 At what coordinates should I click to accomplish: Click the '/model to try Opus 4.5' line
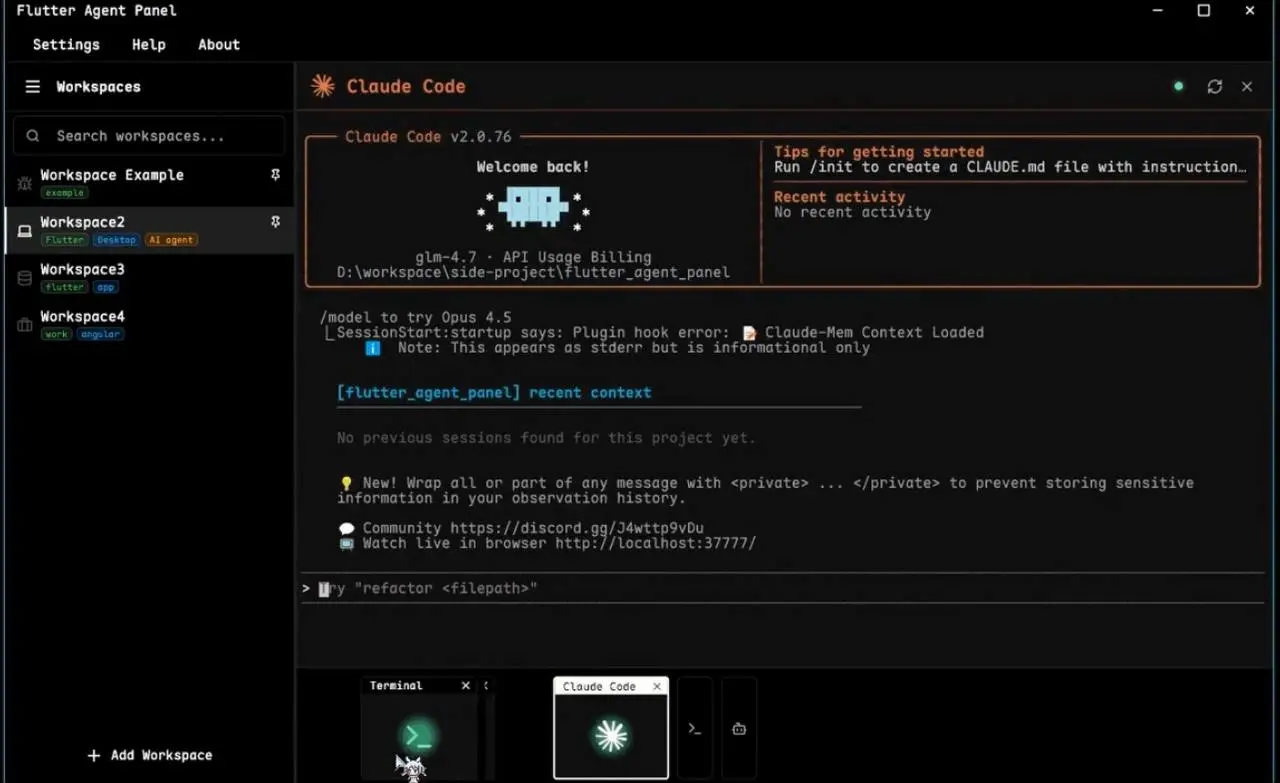pos(416,317)
